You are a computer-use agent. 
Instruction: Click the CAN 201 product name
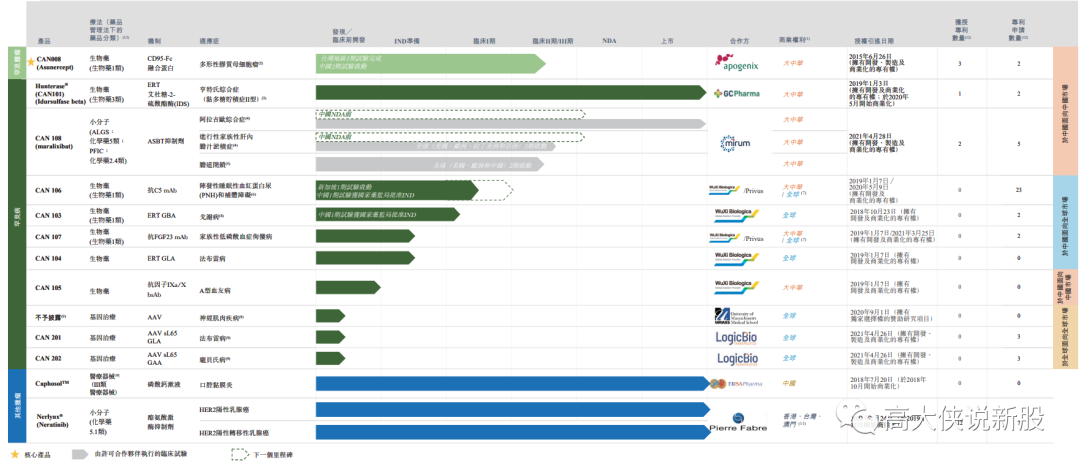49,338
